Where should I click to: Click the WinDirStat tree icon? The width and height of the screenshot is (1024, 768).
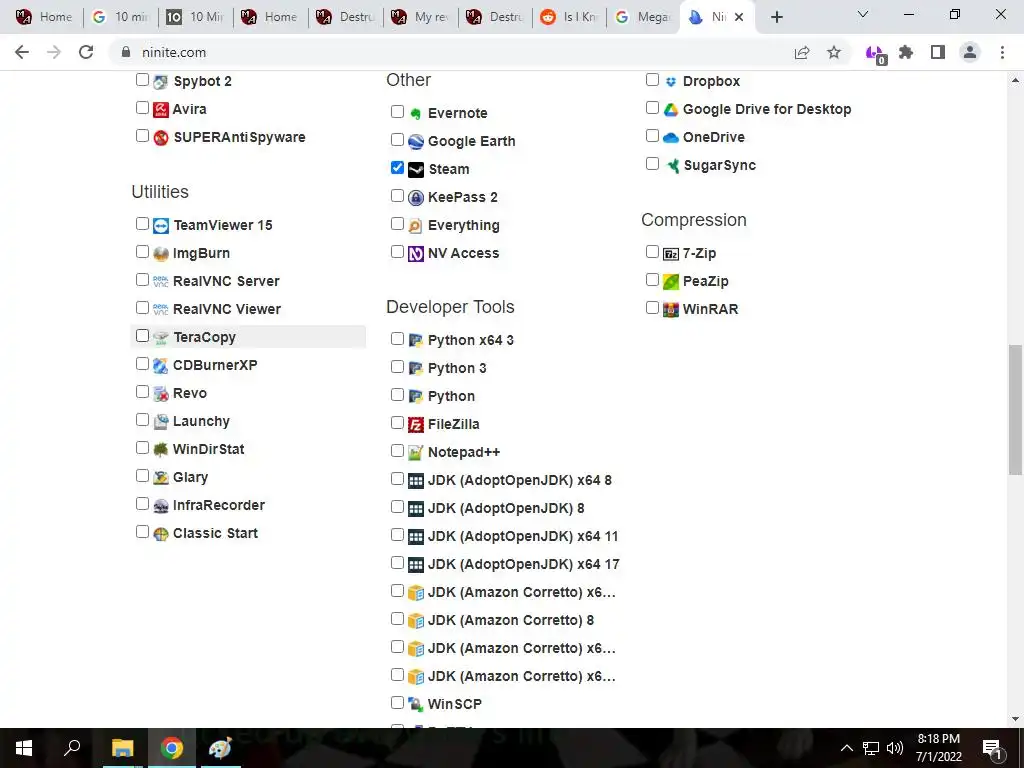tap(161, 449)
